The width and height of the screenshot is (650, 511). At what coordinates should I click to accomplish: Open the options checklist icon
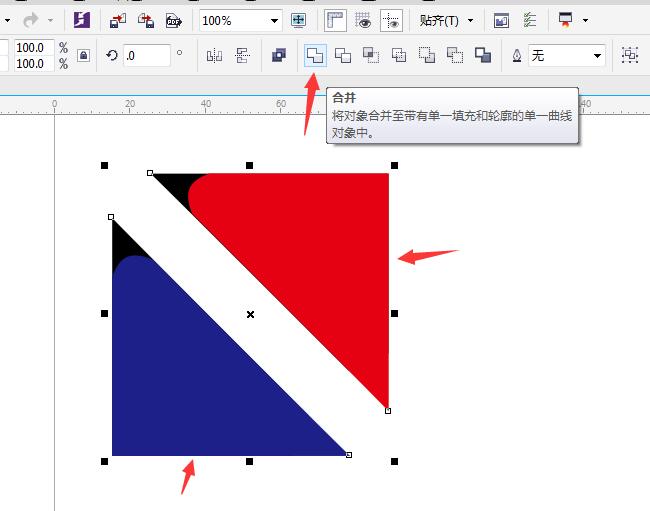tap(529, 20)
